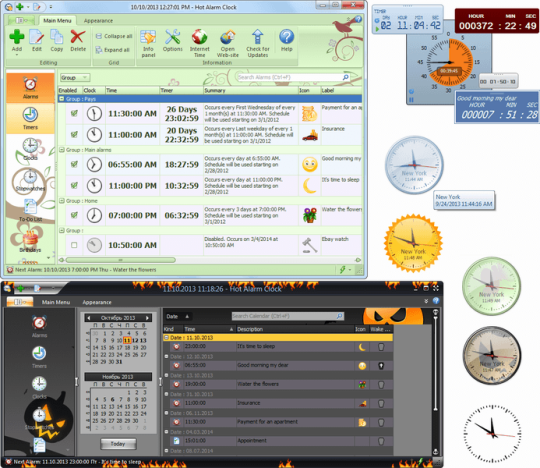Image resolution: width=540 pixels, height=468 pixels.
Task: Open the Date grouping dropdown in dark window
Action: pos(178,316)
